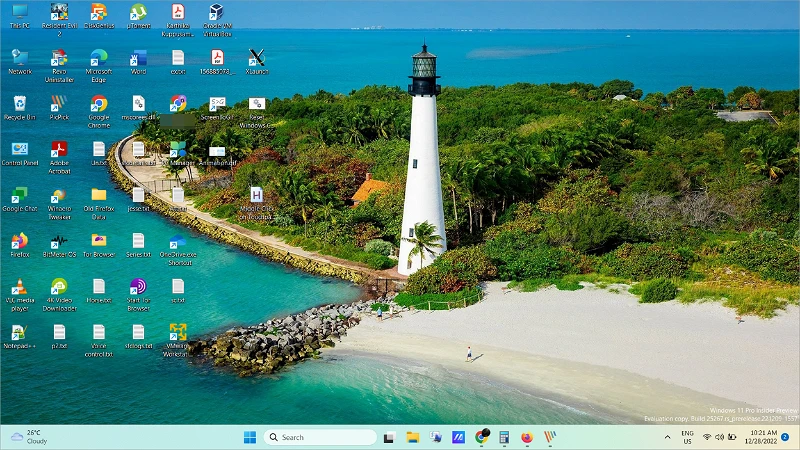
Task: Open Chrome from the taskbar
Action: (482, 437)
